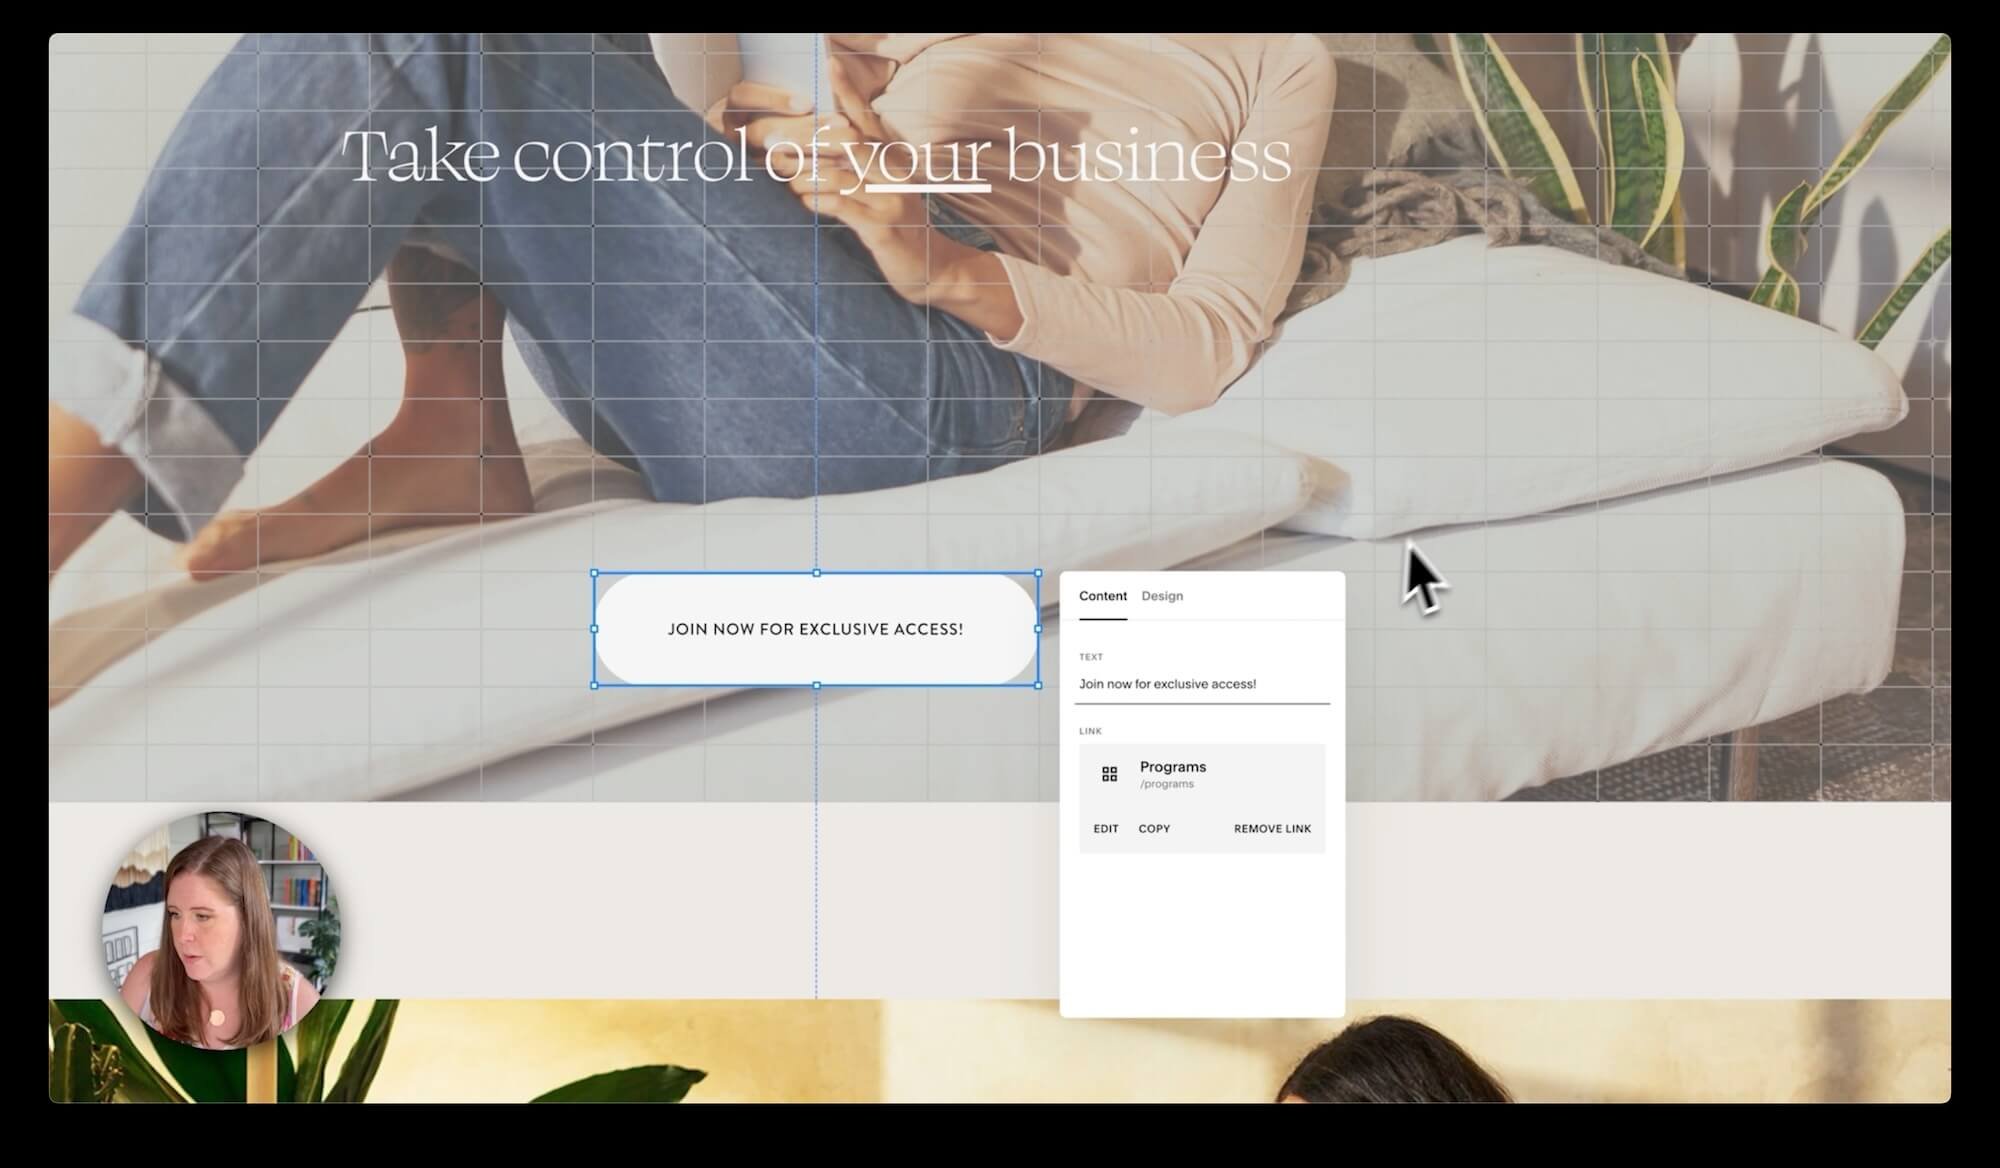Select the JOIN NOW FOR EXCLUSIVE ACCESS button
The height and width of the screenshot is (1168, 2000).
[816, 629]
